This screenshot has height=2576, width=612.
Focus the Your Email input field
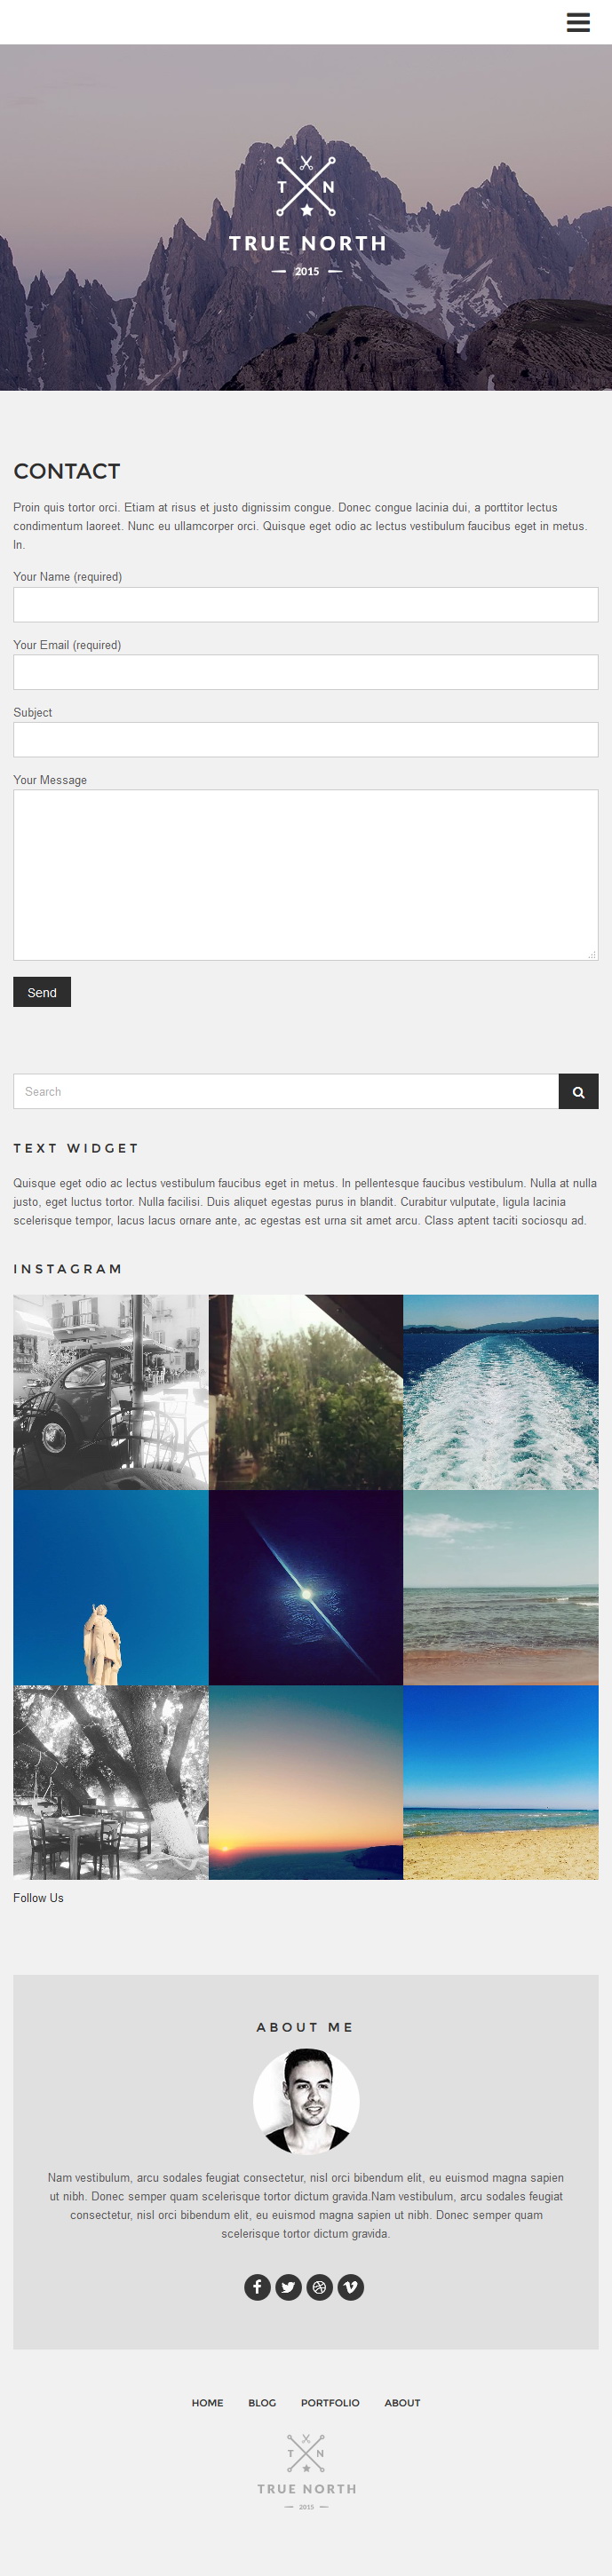pos(306,672)
